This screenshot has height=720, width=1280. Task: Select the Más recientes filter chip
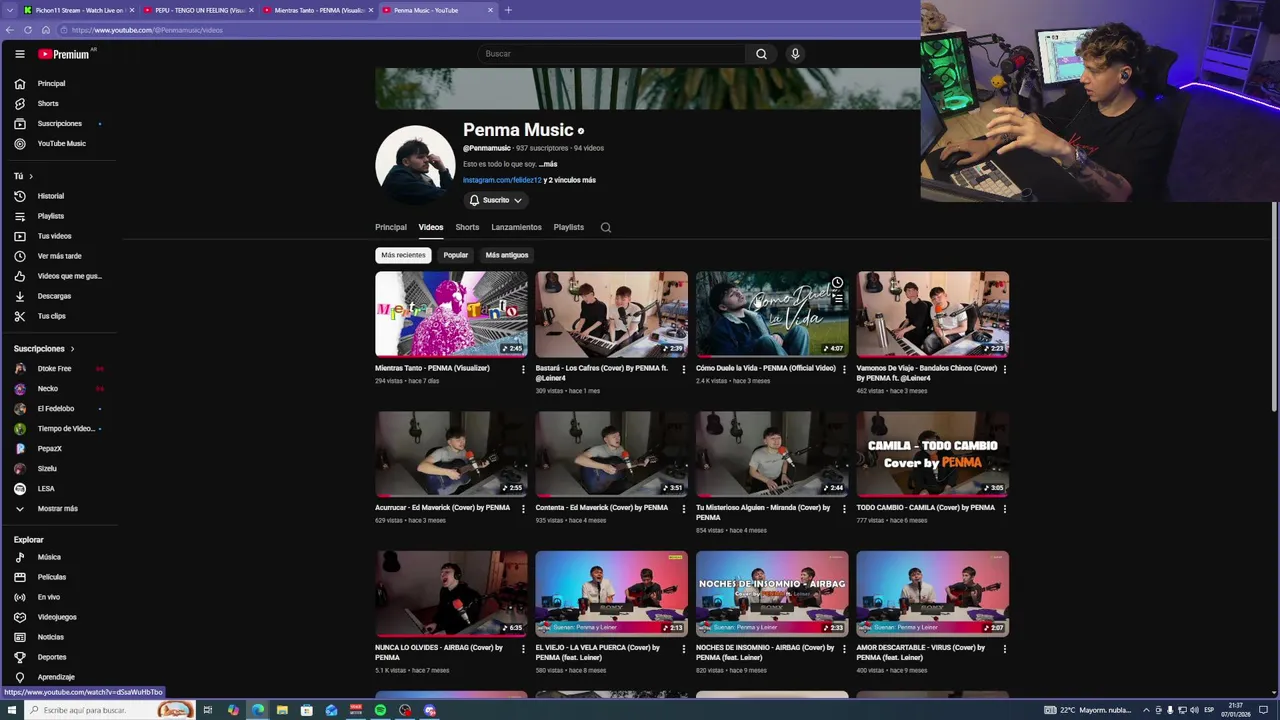click(403, 255)
